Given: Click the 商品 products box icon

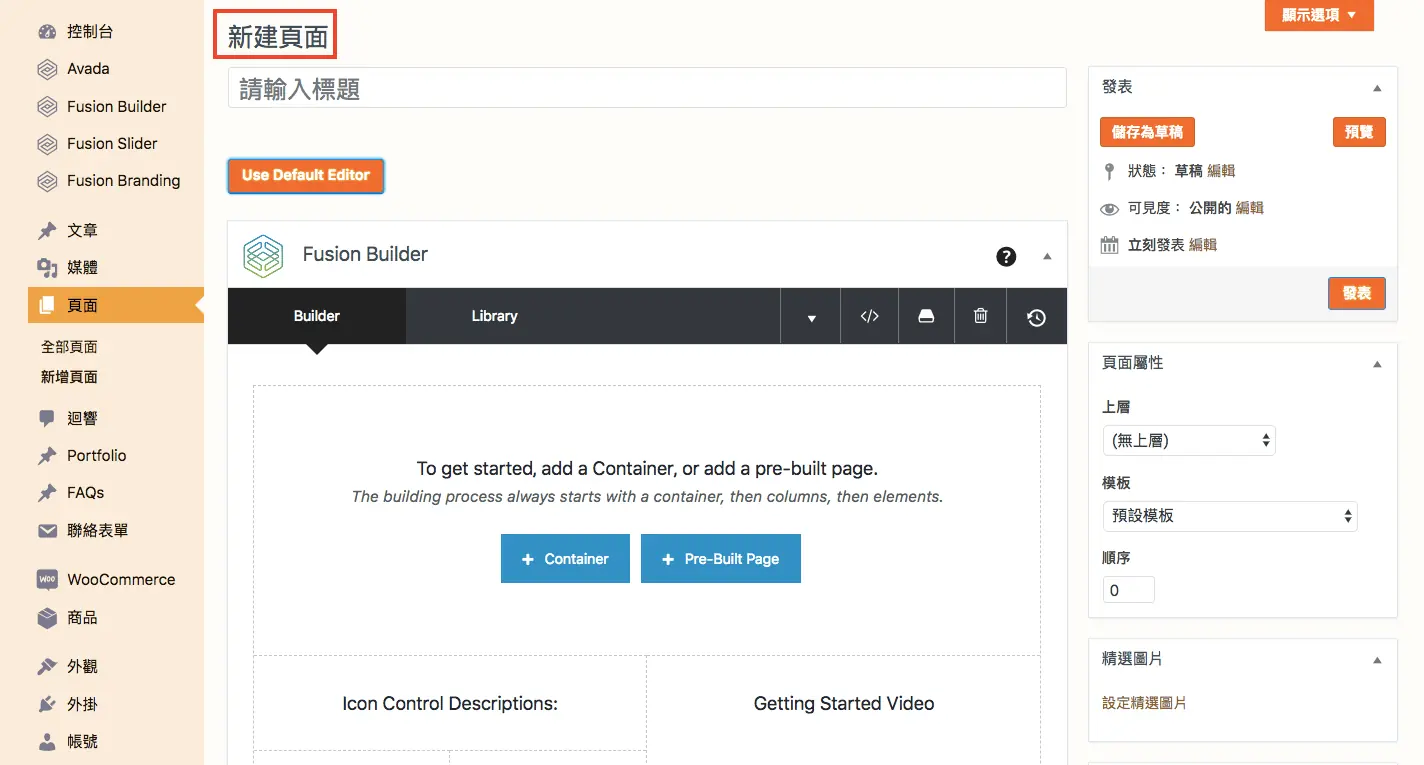Looking at the screenshot, I should [x=47, y=618].
